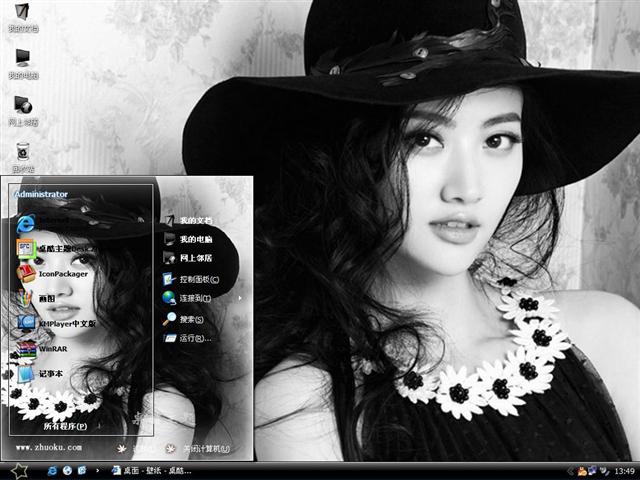Image resolution: width=640 pixels, height=480 pixels.
Task: Click the globe browser Quick Launch icon
Action: click(x=67, y=471)
